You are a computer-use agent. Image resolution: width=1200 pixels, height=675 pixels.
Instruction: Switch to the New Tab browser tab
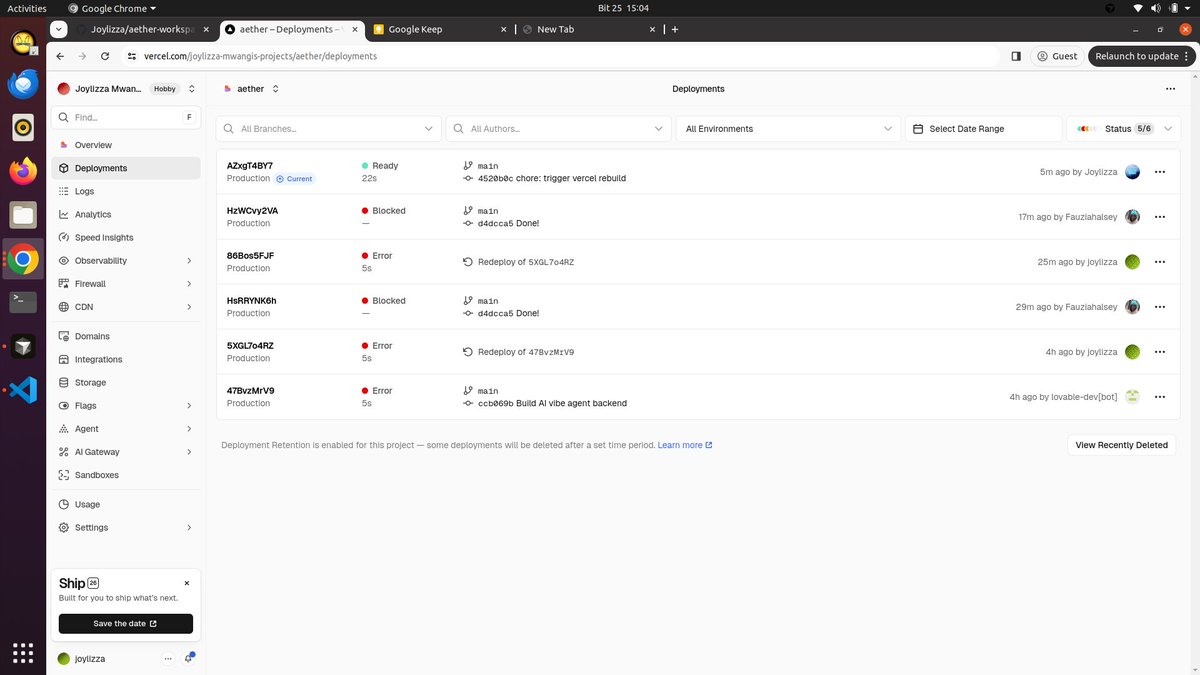coord(589,29)
